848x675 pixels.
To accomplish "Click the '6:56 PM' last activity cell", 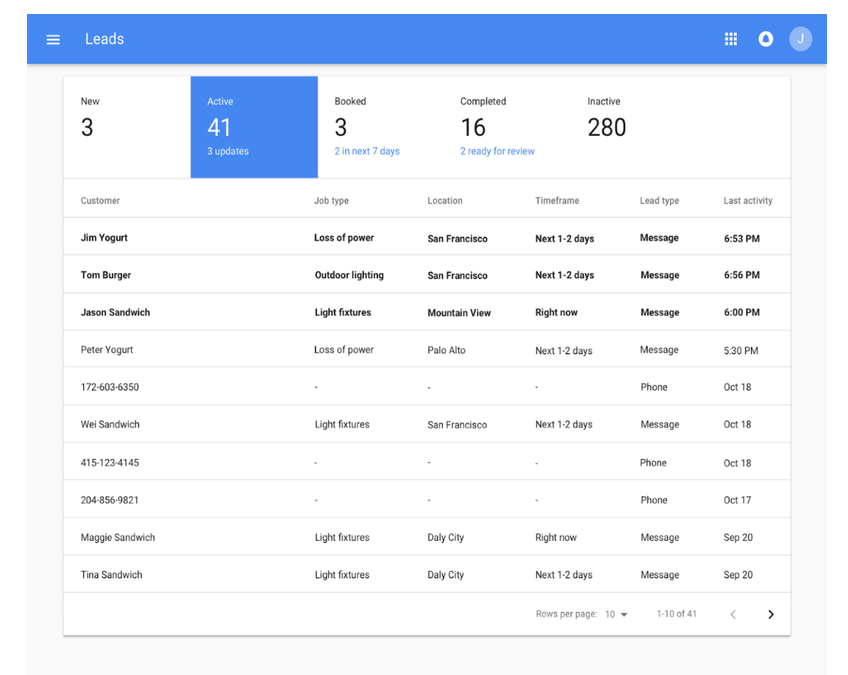I will [741, 275].
